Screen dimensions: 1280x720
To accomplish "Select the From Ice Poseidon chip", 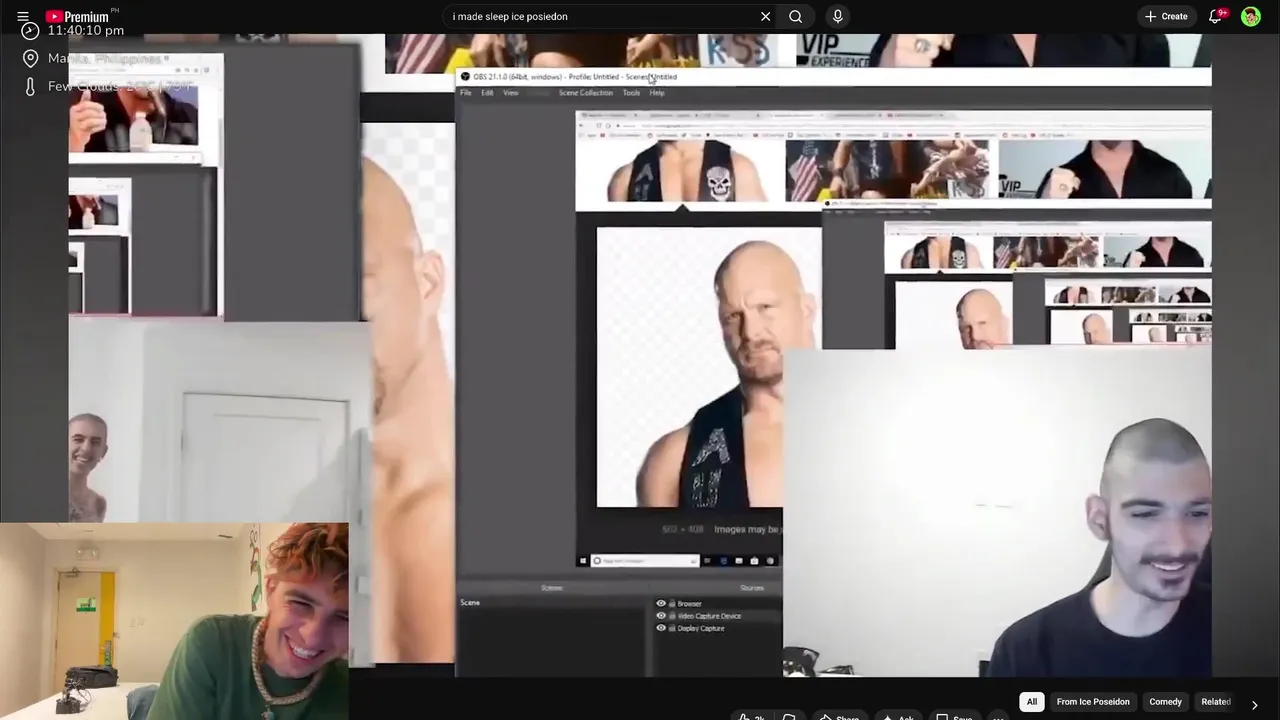I will click(x=1093, y=702).
